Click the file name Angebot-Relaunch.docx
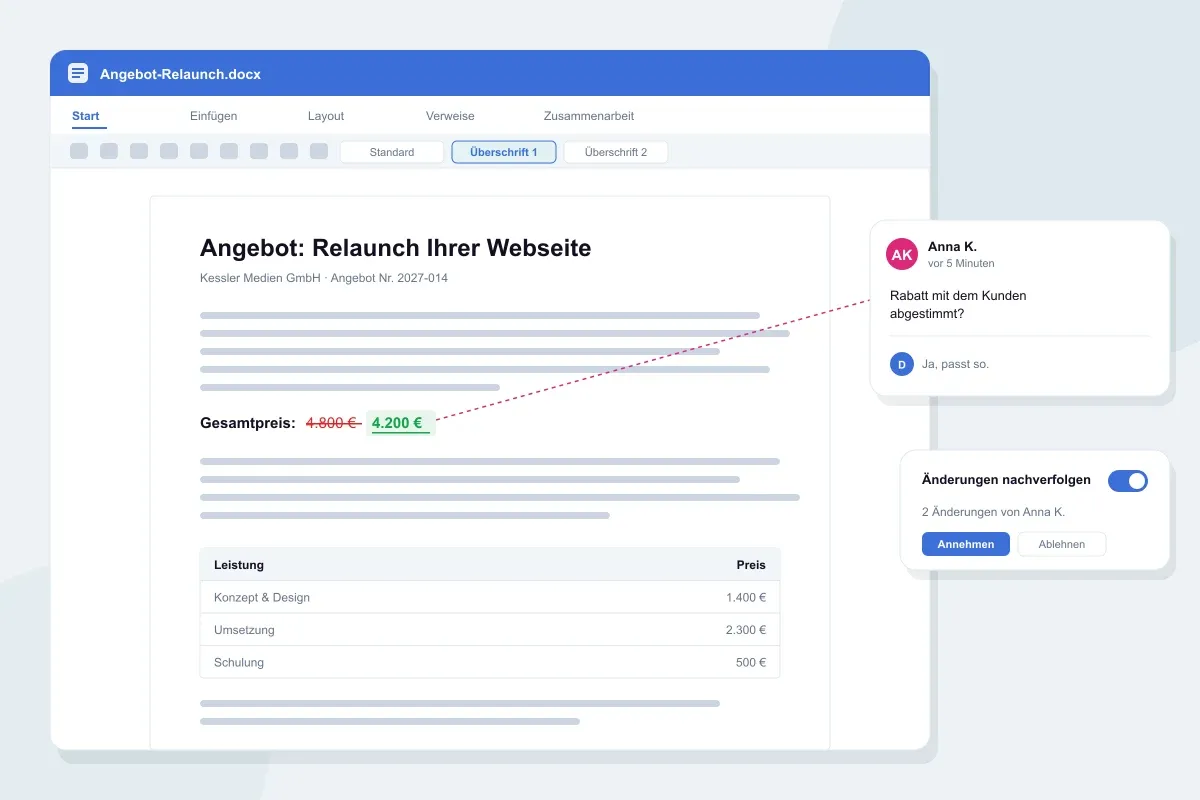Image resolution: width=1200 pixels, height=800 pixels. coord(180,74)
